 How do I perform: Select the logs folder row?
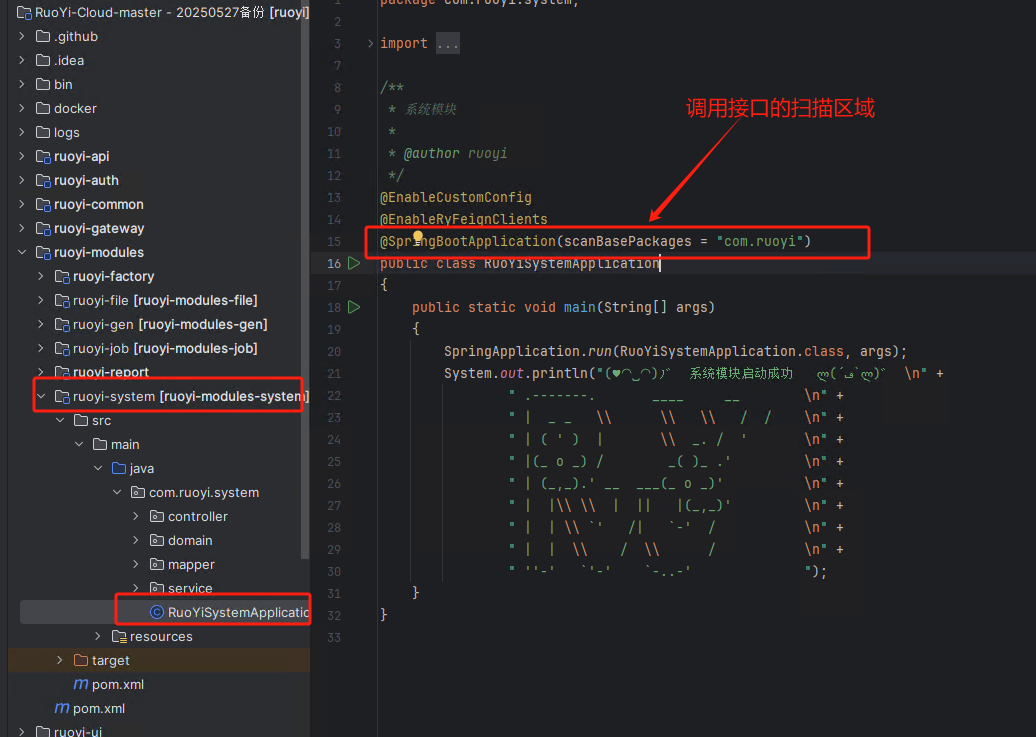(x=159, y=132)
